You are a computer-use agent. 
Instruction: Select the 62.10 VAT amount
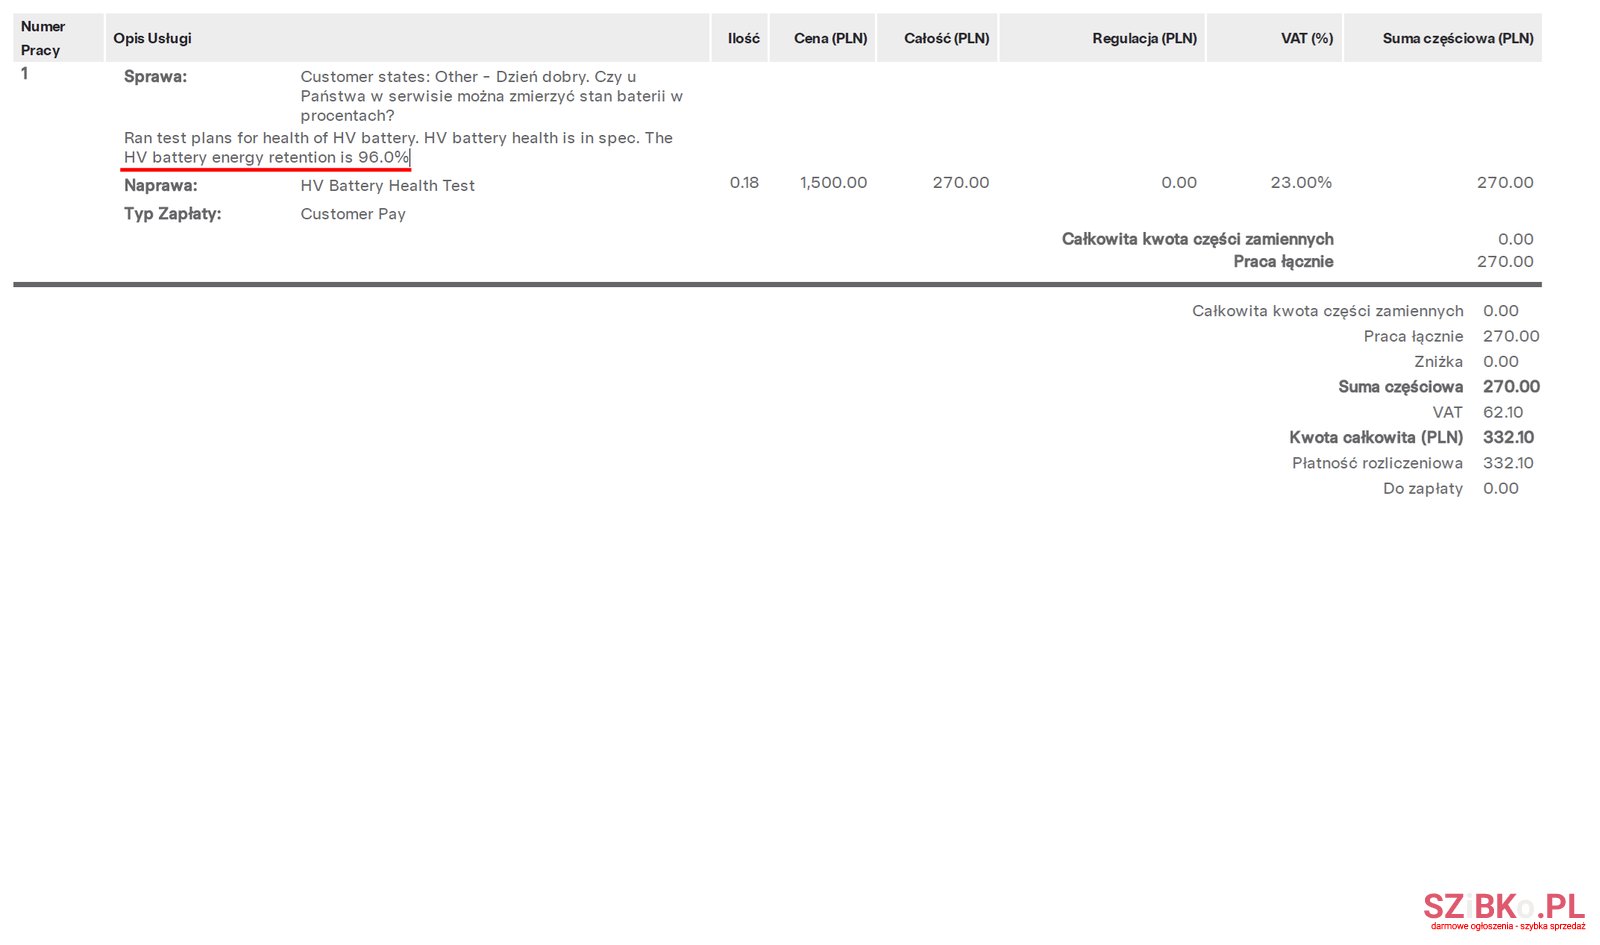click(x=1502, y=412)
